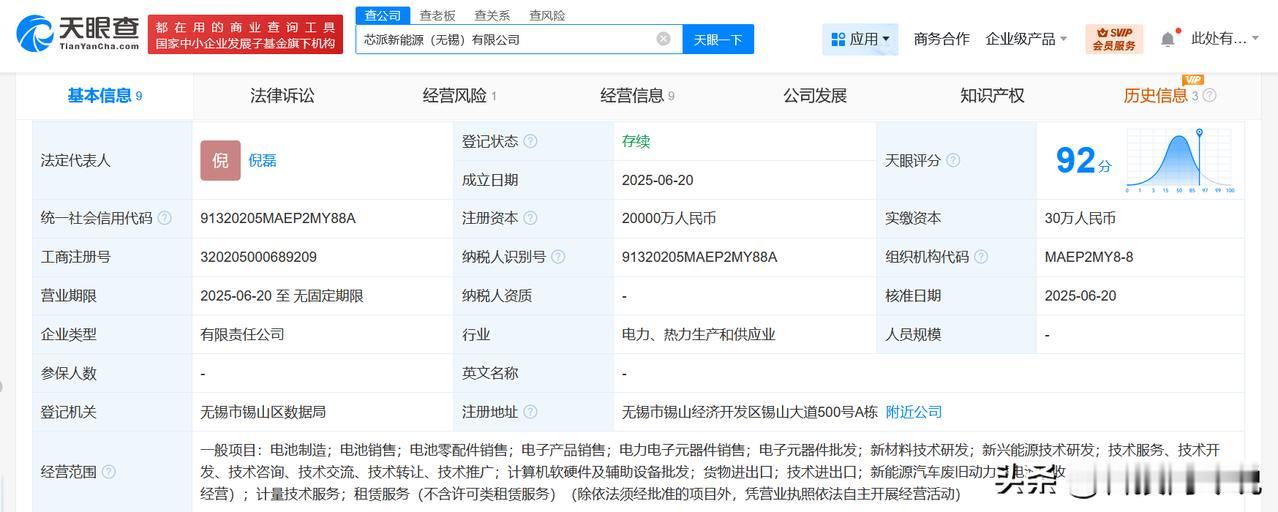Click help icon next to 注册地址

coord(530,412)
